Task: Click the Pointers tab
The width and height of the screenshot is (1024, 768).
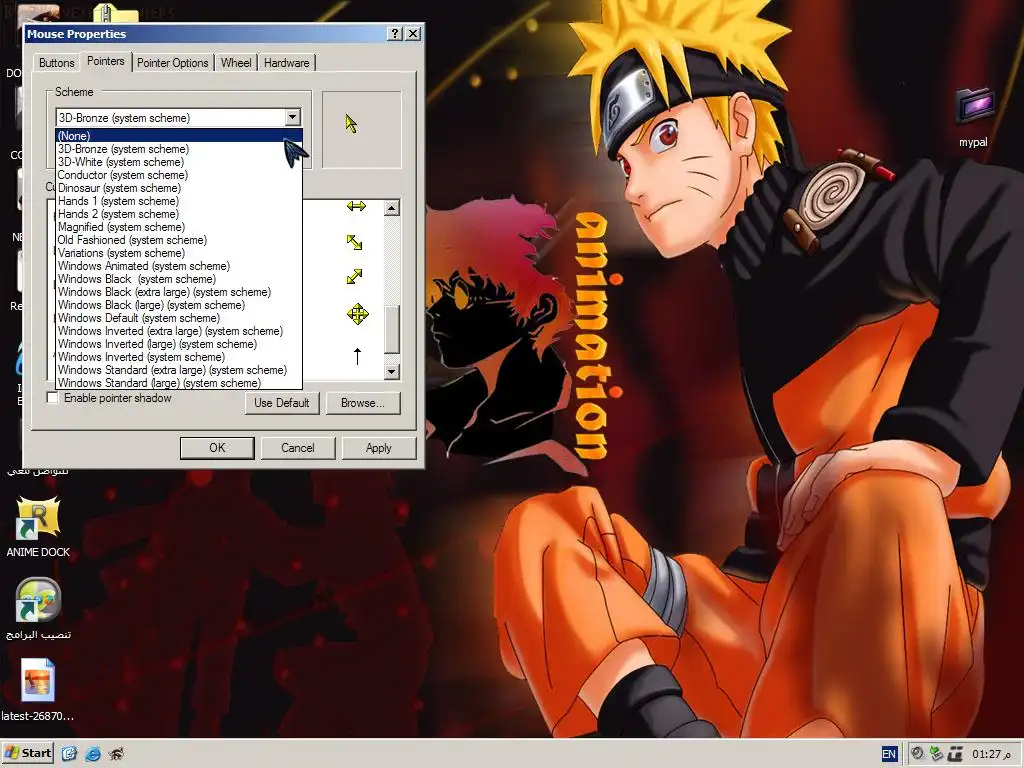Action: (x=106, y=61)
